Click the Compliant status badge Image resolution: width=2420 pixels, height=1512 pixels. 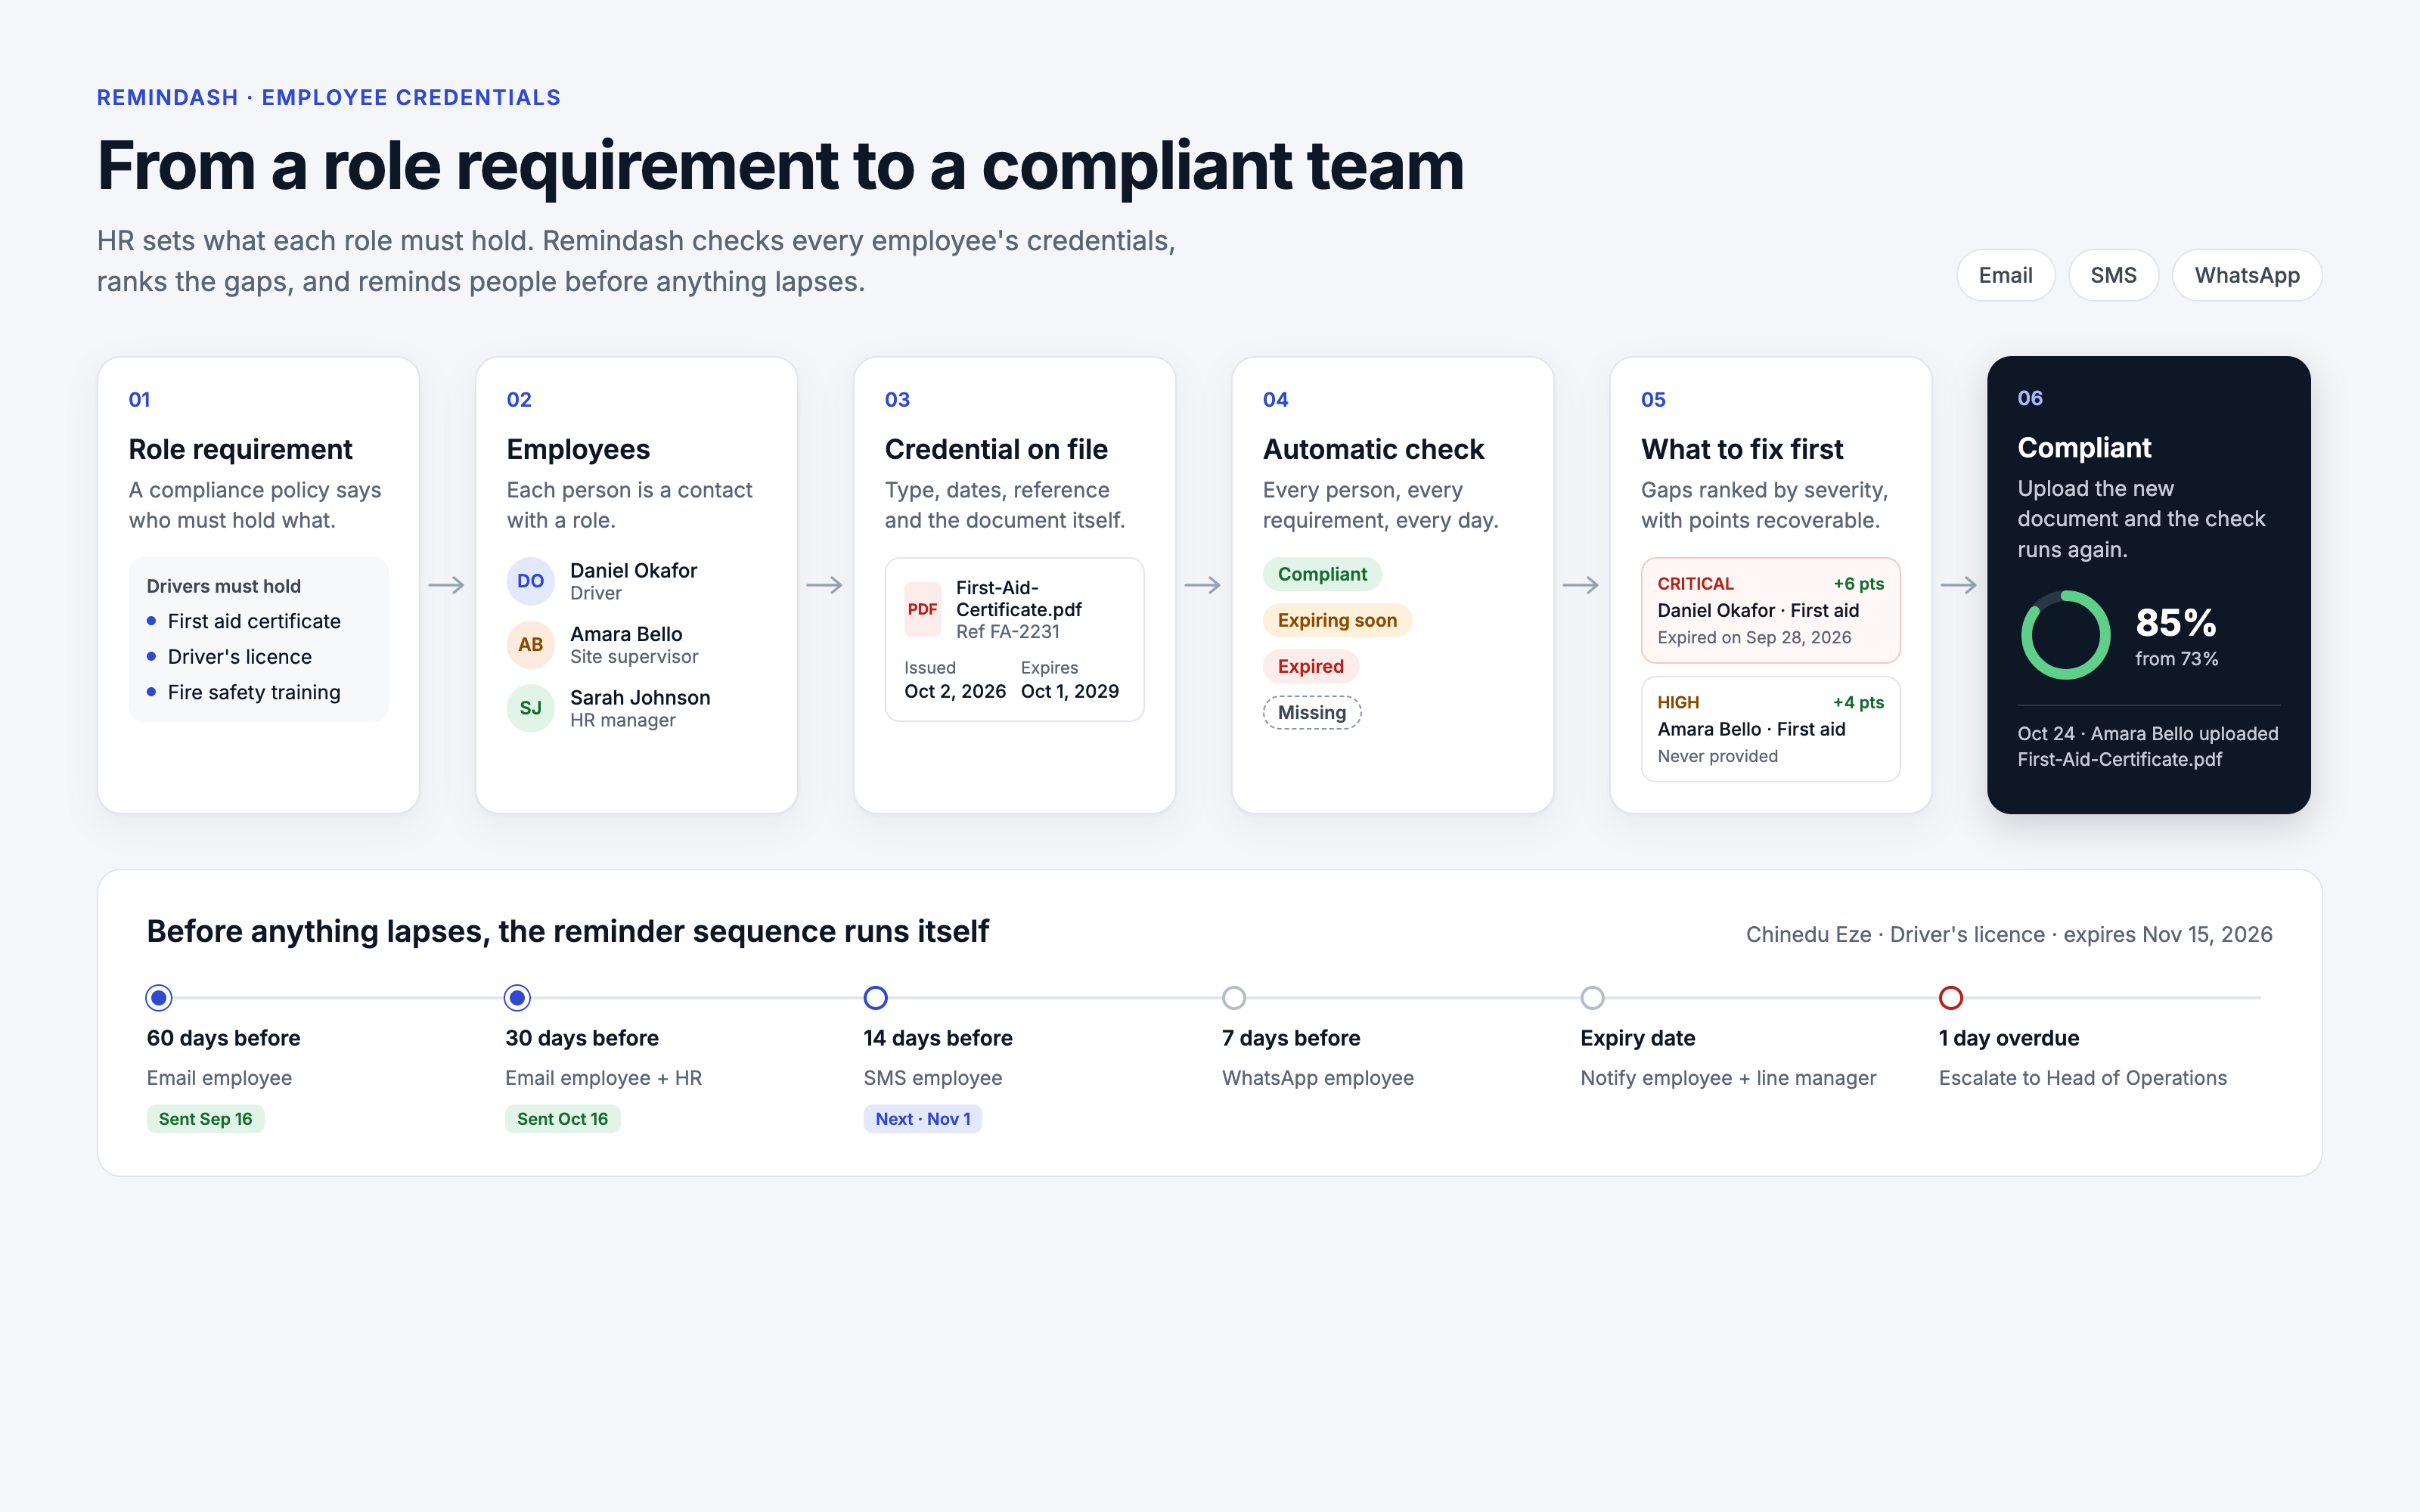coord(1322,574)
